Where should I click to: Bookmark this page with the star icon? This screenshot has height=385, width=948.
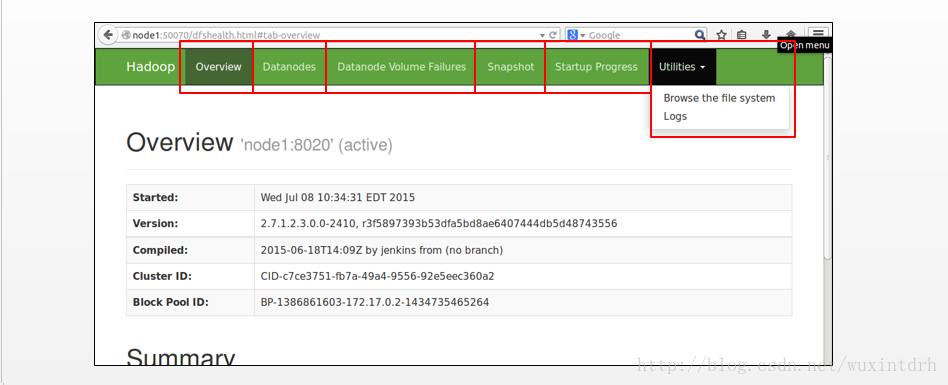tap(721, 35)
